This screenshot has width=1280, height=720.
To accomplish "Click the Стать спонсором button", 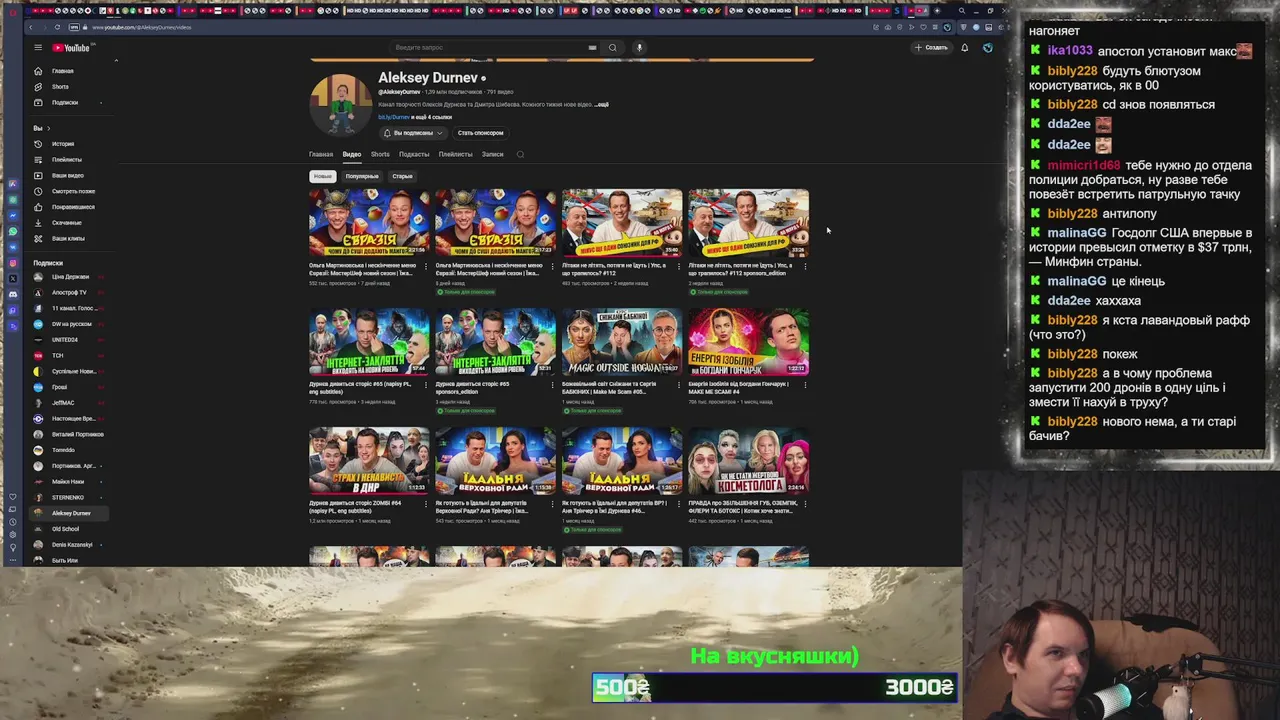I will 480,133.
